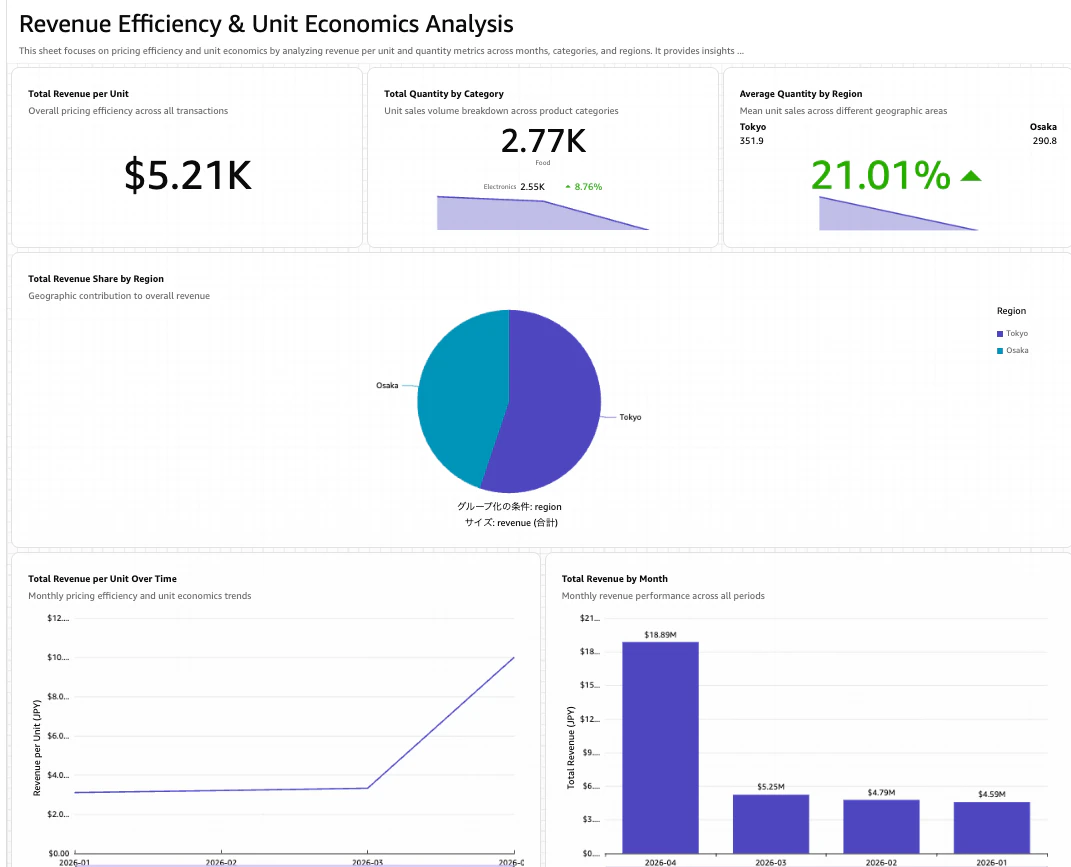Click the 290.8 Osaka average value
This screenshot has height=867, width=1071.
[1044, 141]
